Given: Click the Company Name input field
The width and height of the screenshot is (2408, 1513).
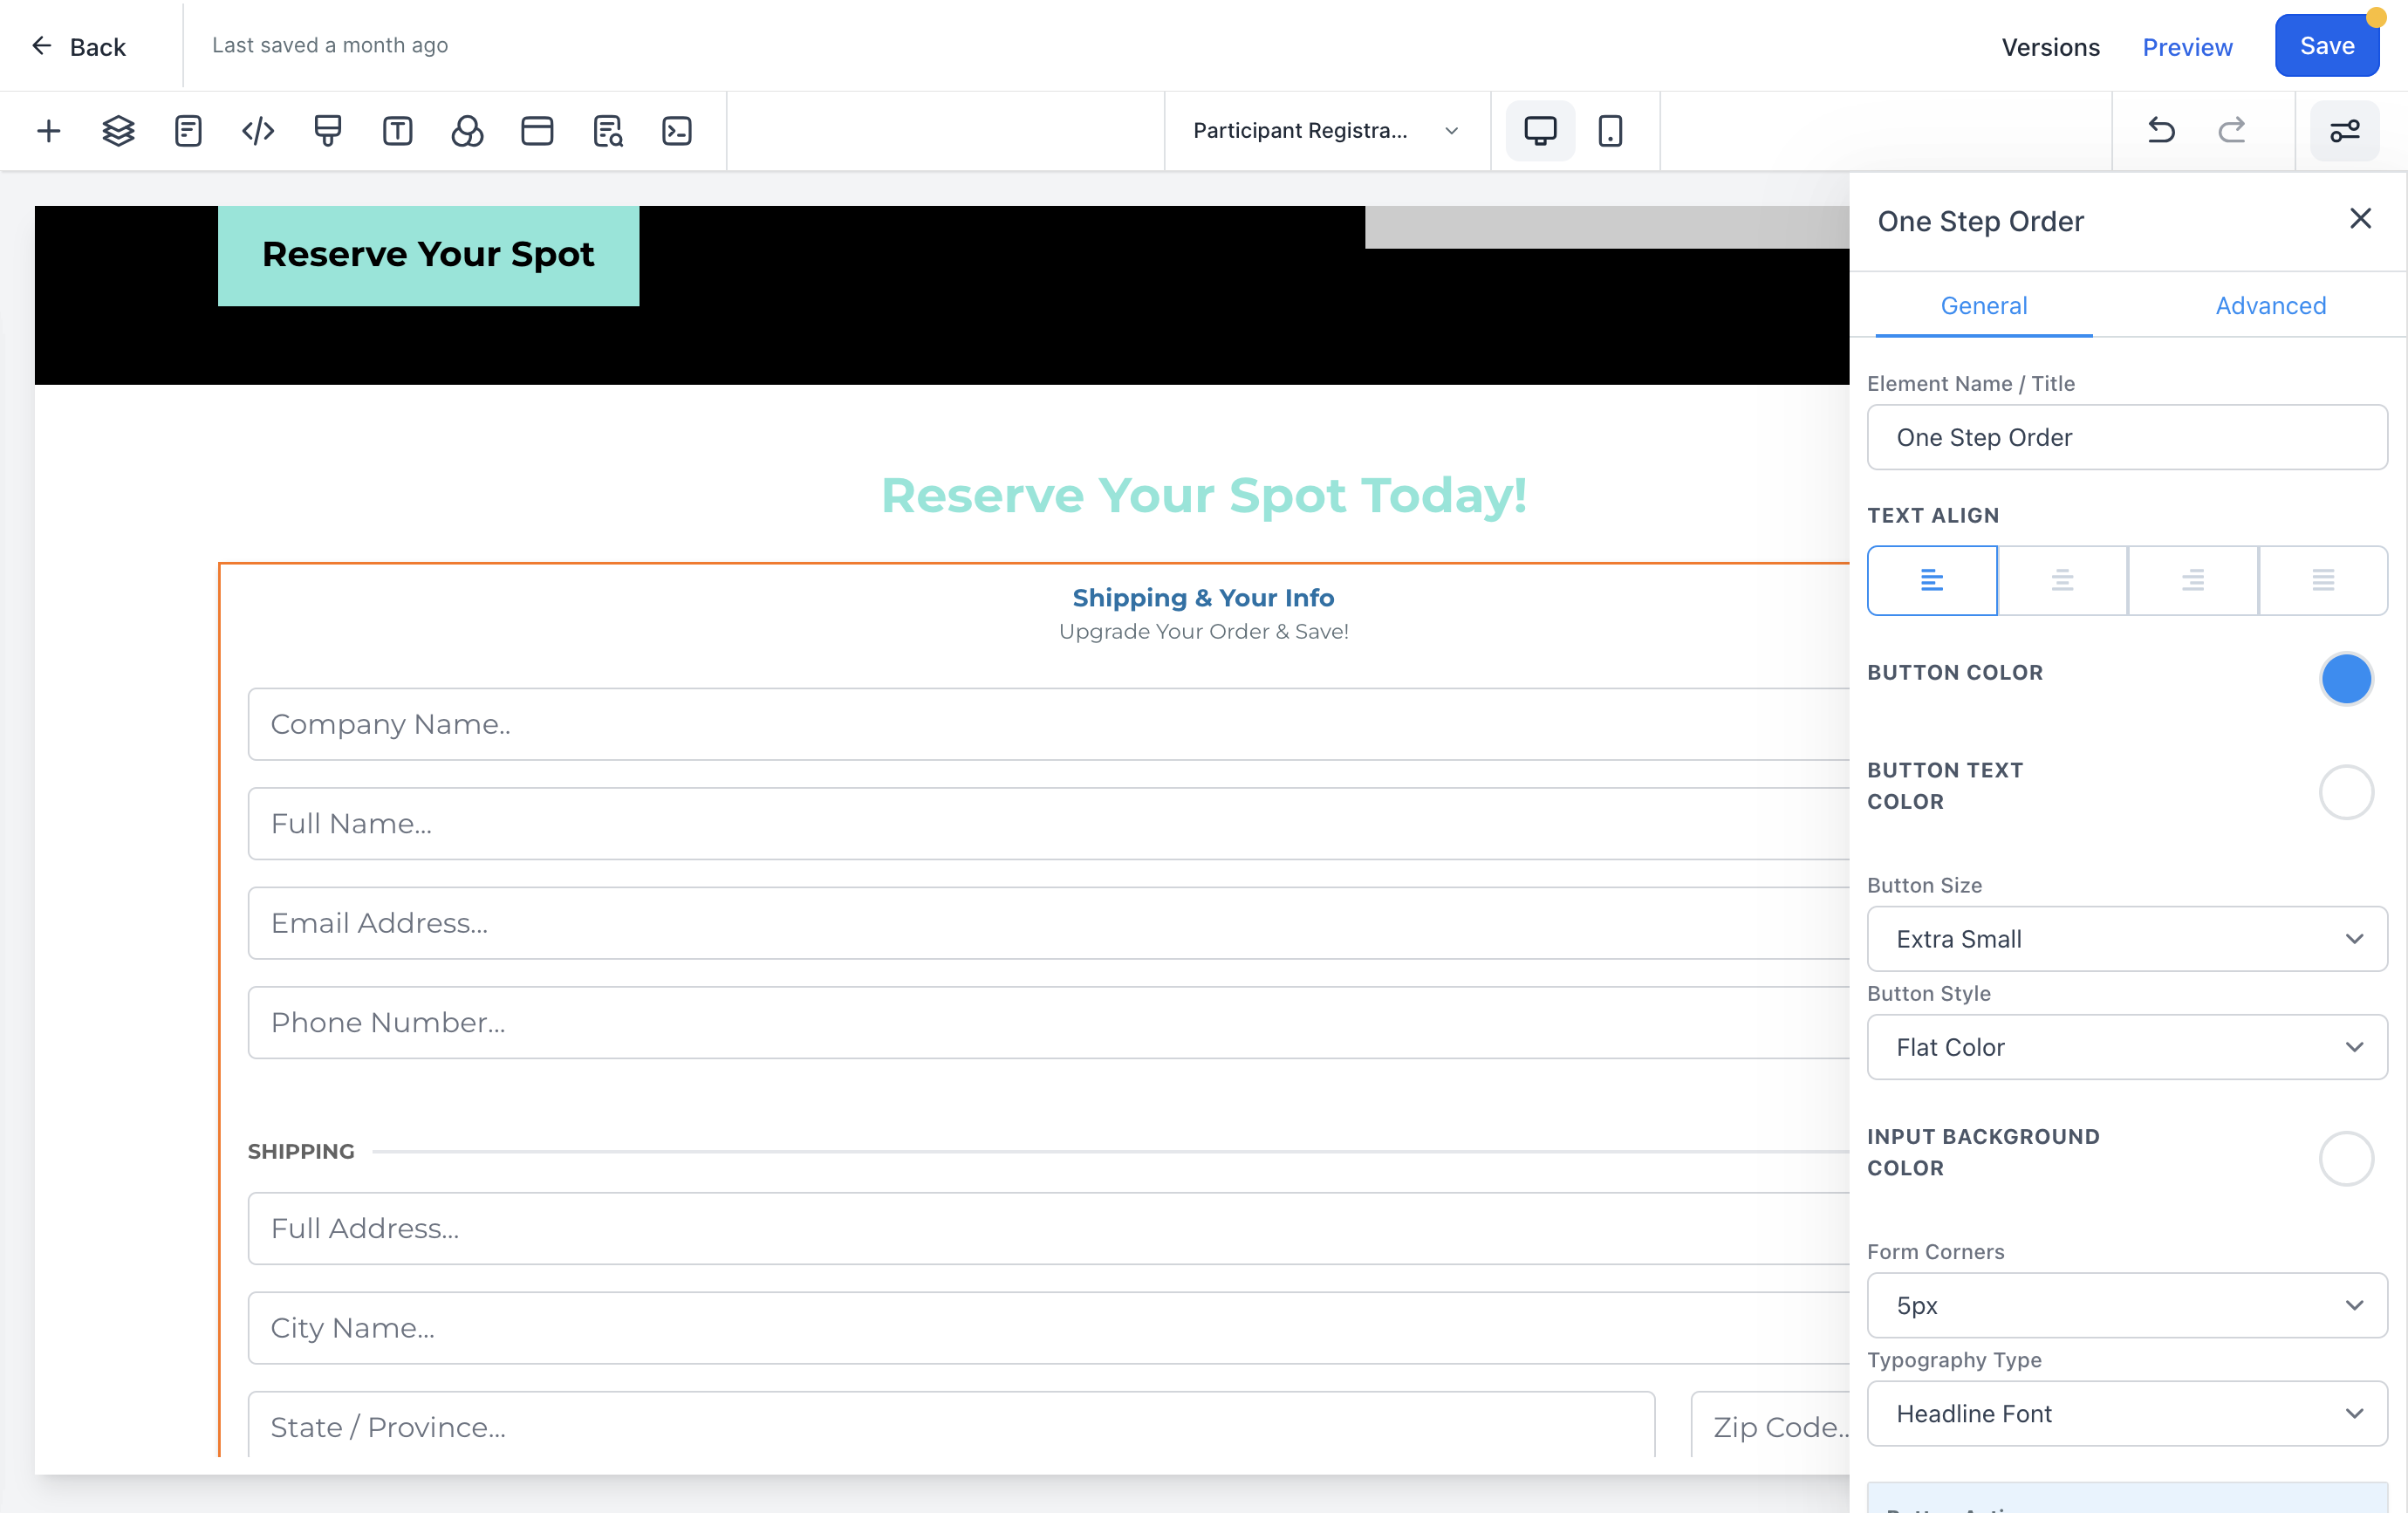Looking at the screenshot, I should [x=1048, y=724].
